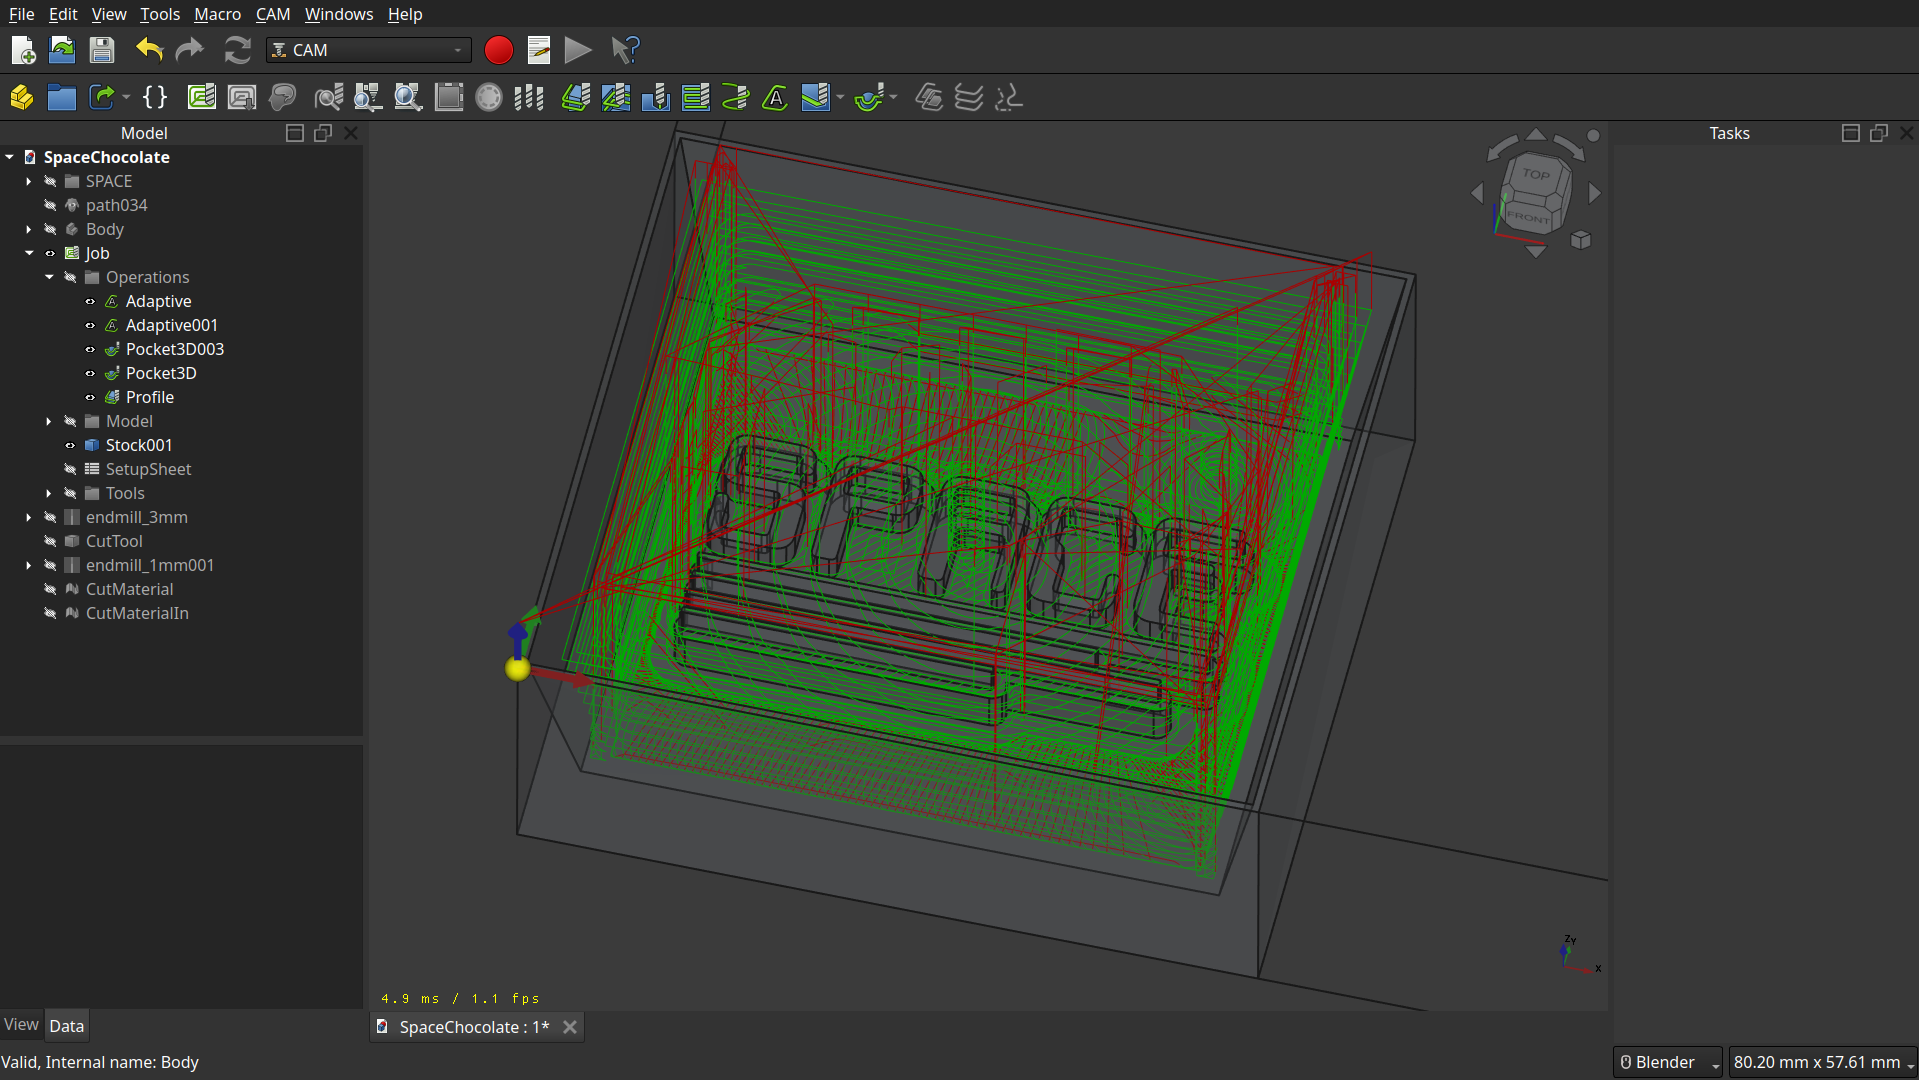Toggle visibility of SPACE group
Viewport: 1919px width, 1080px height.
click(x=50, y=181)
